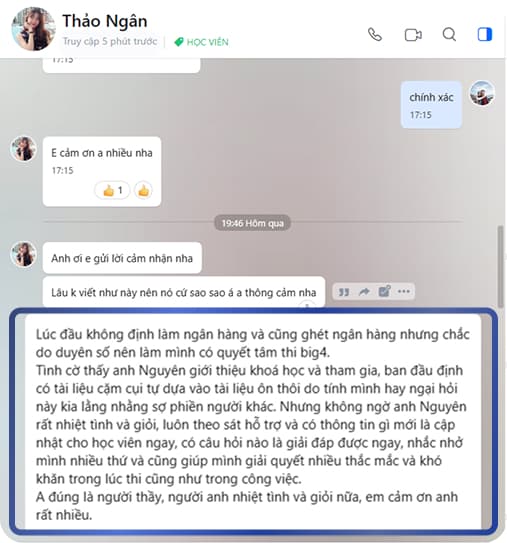Click the chat scrollbar thumb
Image resolution: width=507 pixels, height=543 pixels.
coord(500,267)
